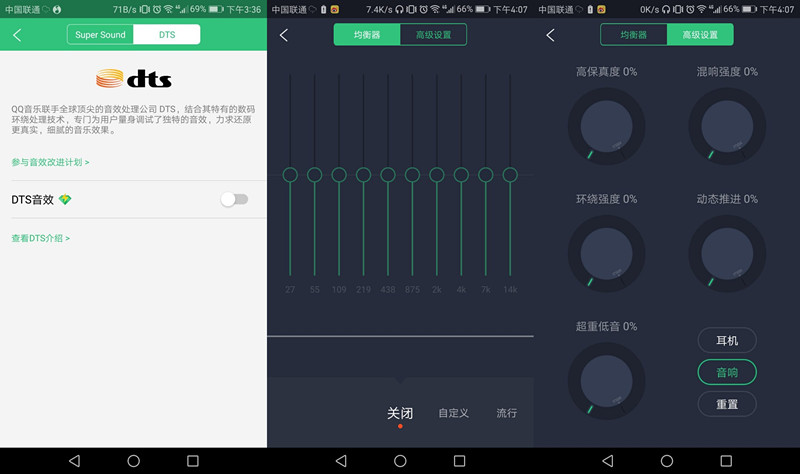Select 音响 output mode

[727, 372]
